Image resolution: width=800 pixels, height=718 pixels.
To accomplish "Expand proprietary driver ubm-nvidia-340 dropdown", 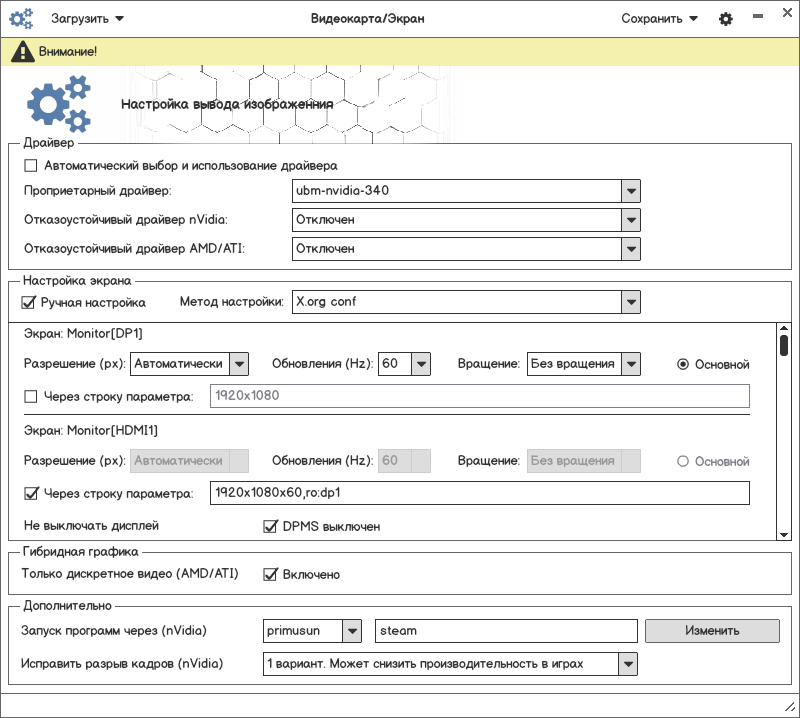I will coord(629,191).
